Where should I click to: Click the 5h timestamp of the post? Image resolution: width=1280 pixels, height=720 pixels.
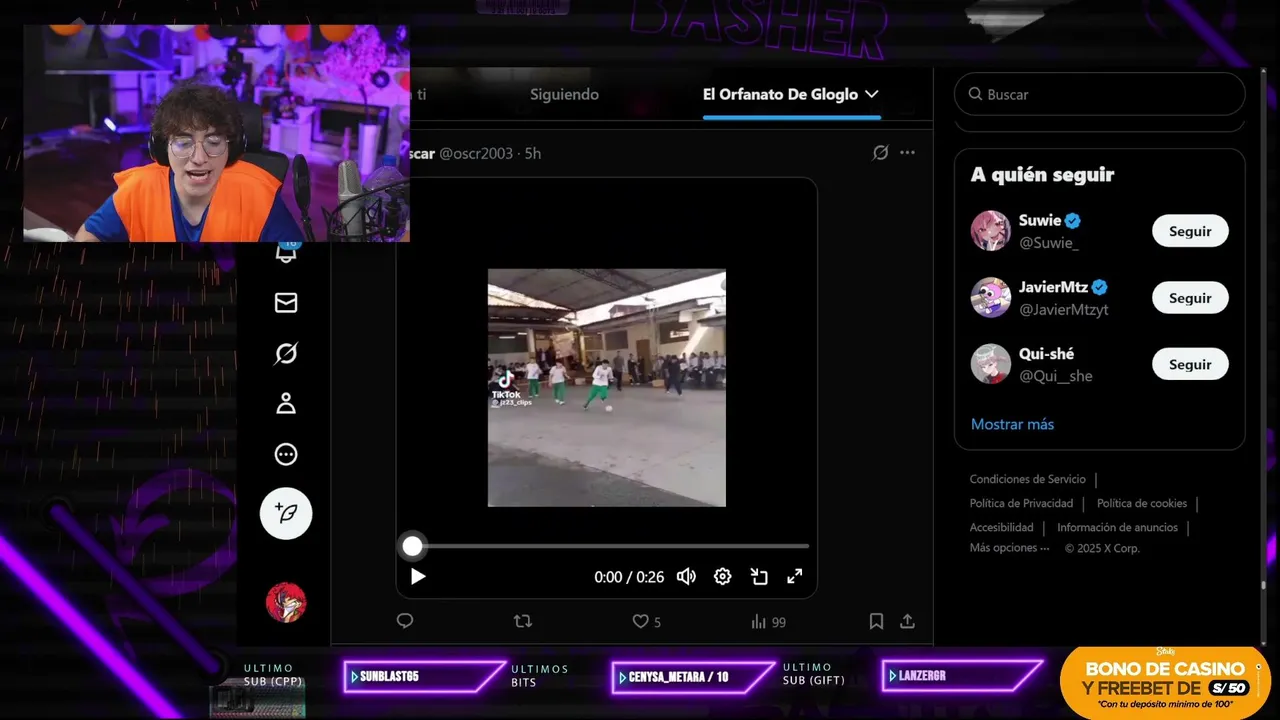pos(533,153)
